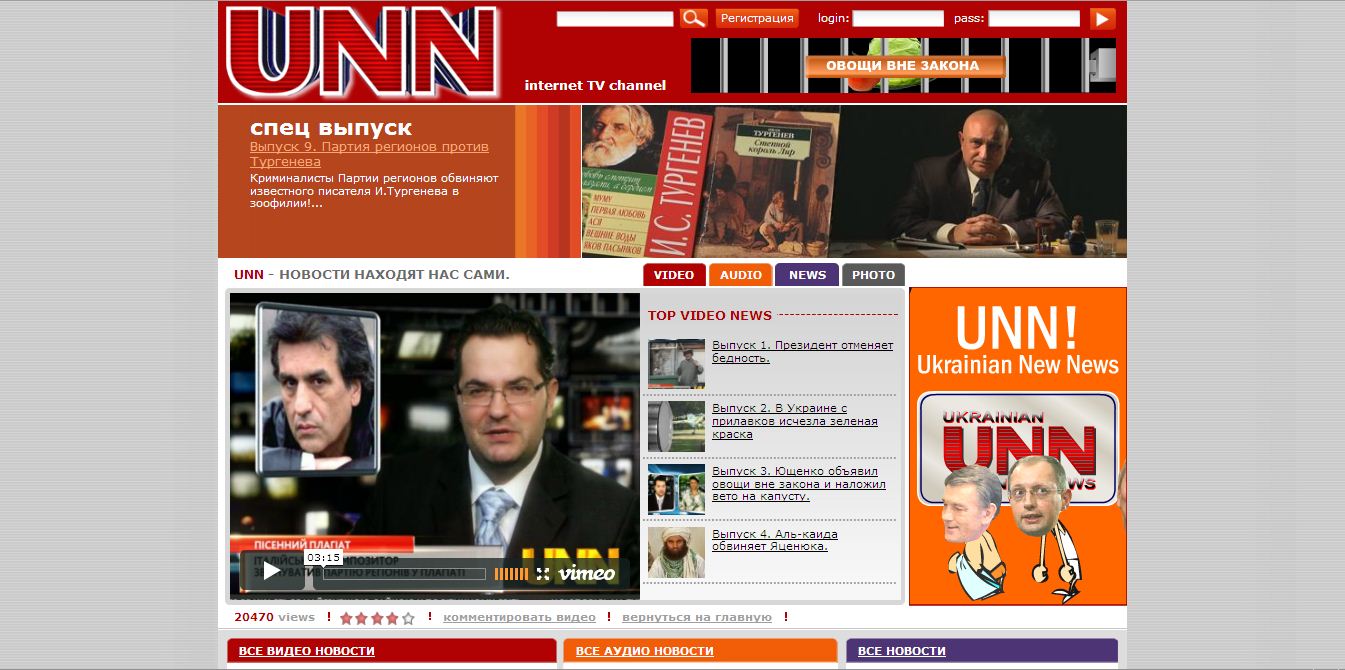
Task: Rate video with the first star
Action: (346, 619)
